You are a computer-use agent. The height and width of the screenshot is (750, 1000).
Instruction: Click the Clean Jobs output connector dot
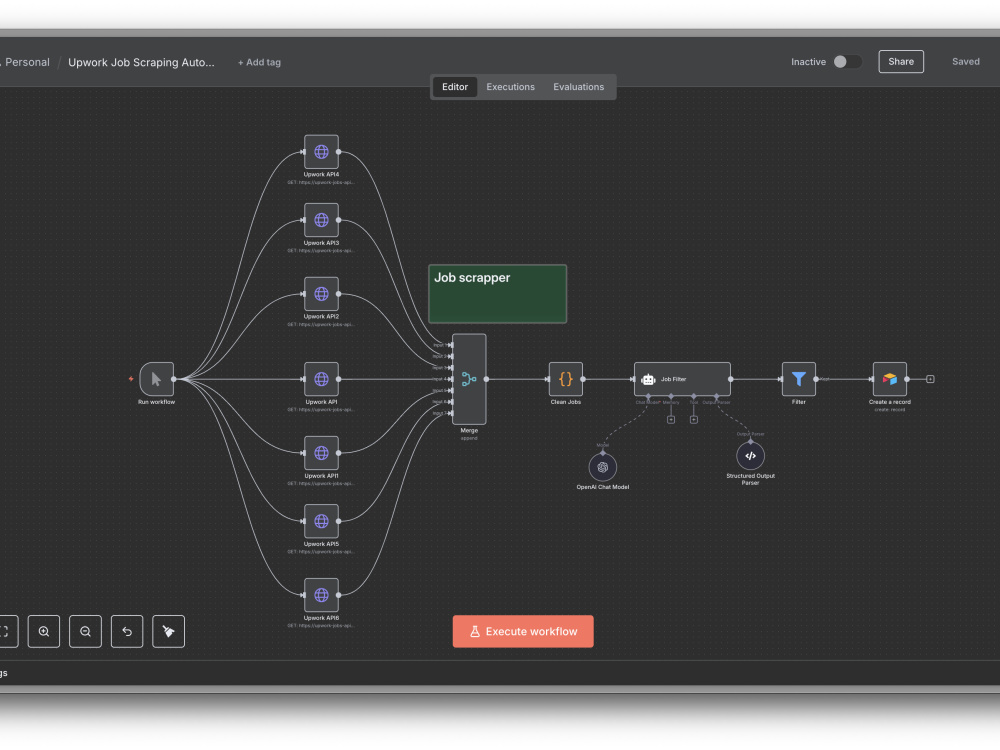click(x=583, y=379)
